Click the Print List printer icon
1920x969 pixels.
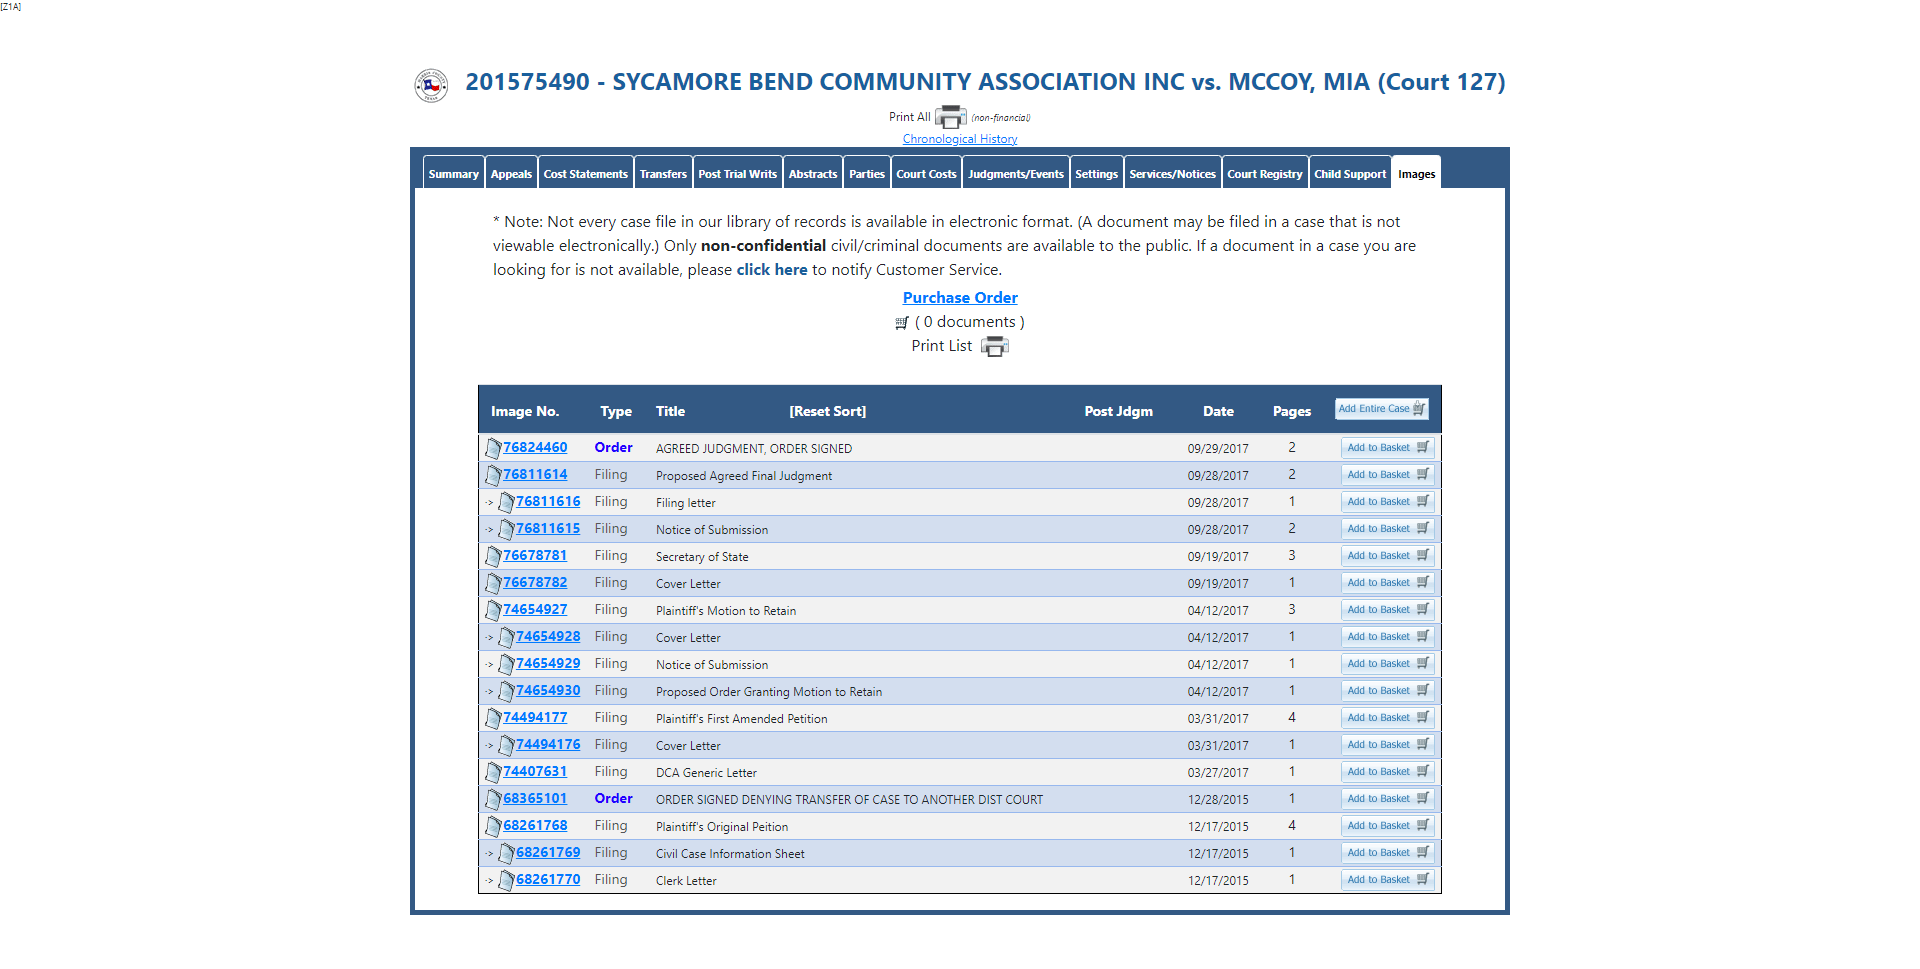pos(995,346)
